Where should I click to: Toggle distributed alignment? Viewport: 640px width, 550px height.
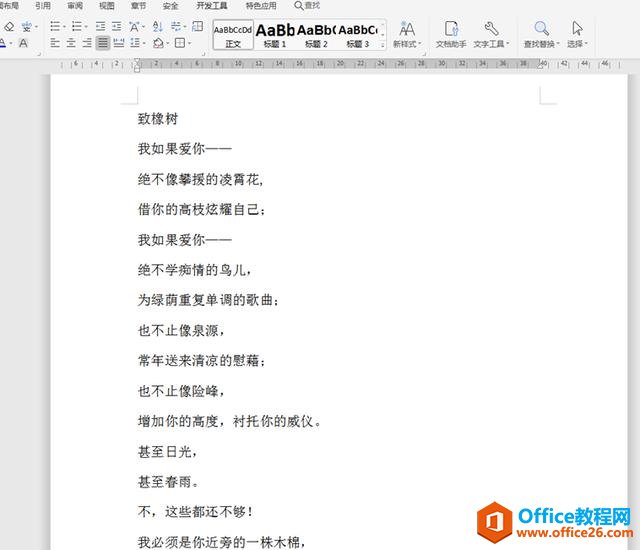[119, 43]
